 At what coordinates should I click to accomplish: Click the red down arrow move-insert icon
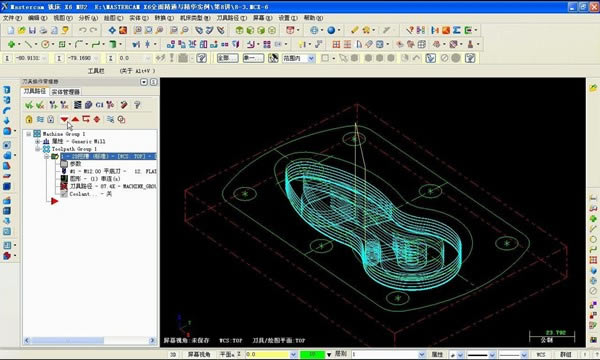point(64,119)
